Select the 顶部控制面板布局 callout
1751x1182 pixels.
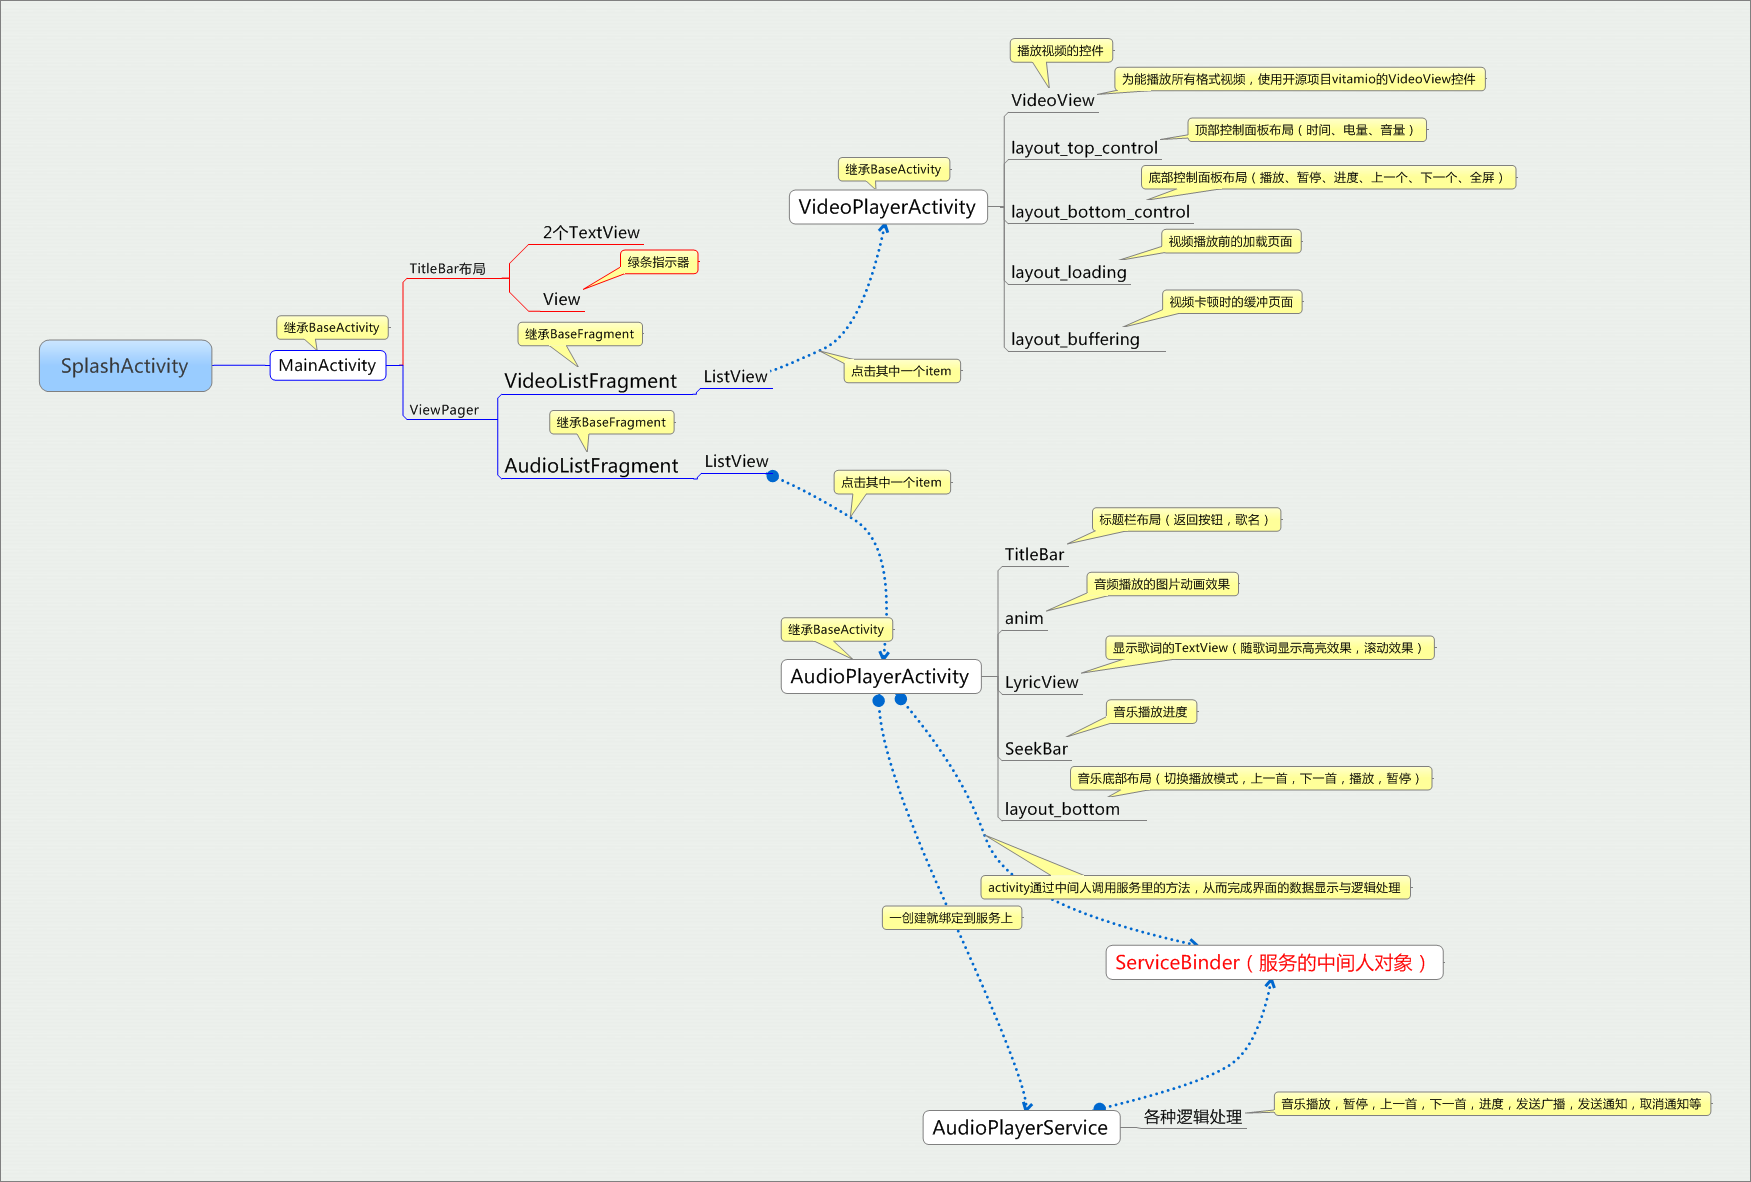(1306, 130)
